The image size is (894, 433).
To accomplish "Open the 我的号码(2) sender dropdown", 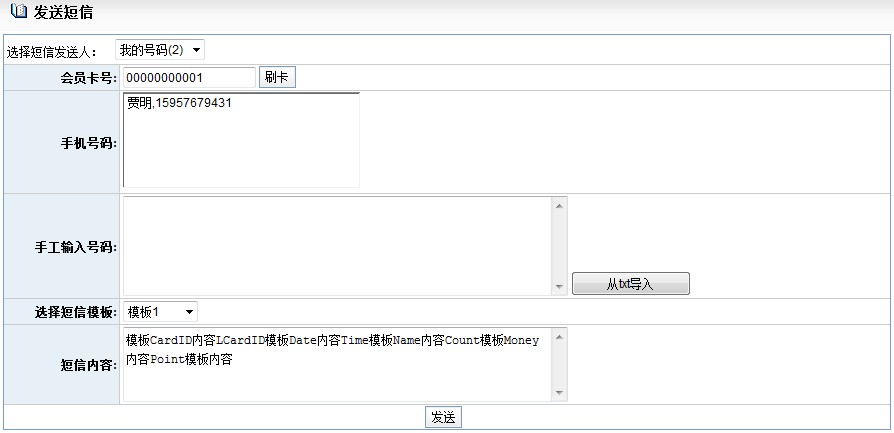I will [x=160, y=50].
